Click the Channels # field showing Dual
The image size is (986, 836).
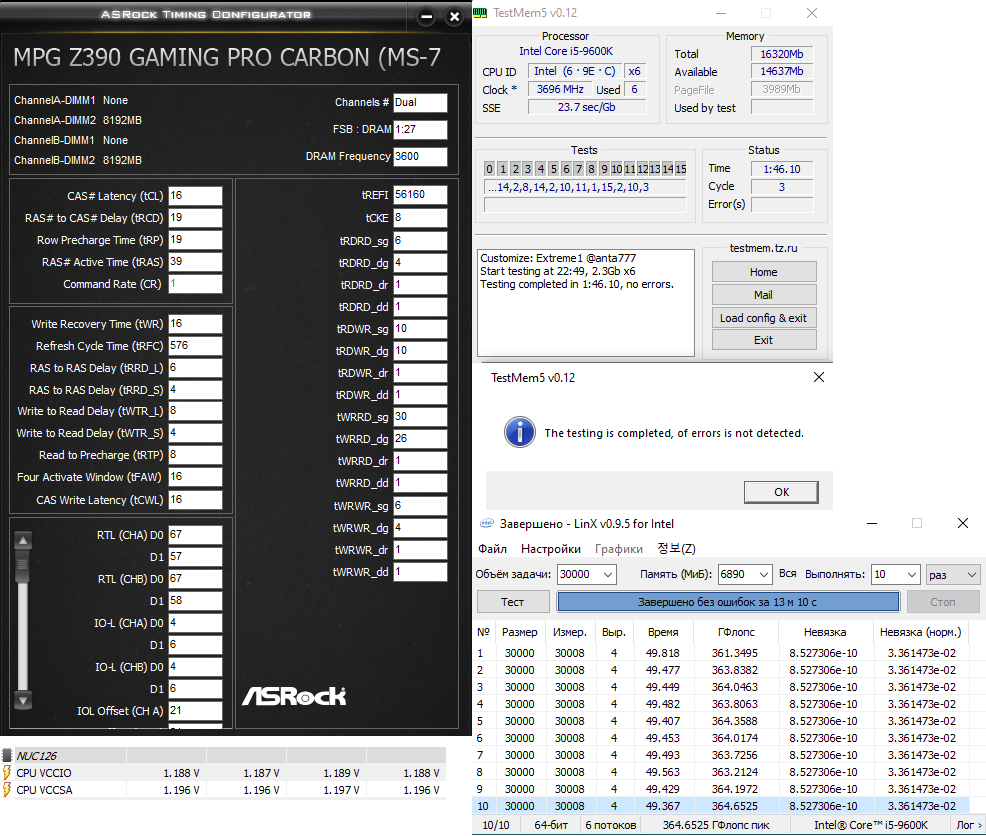(420, 103)
